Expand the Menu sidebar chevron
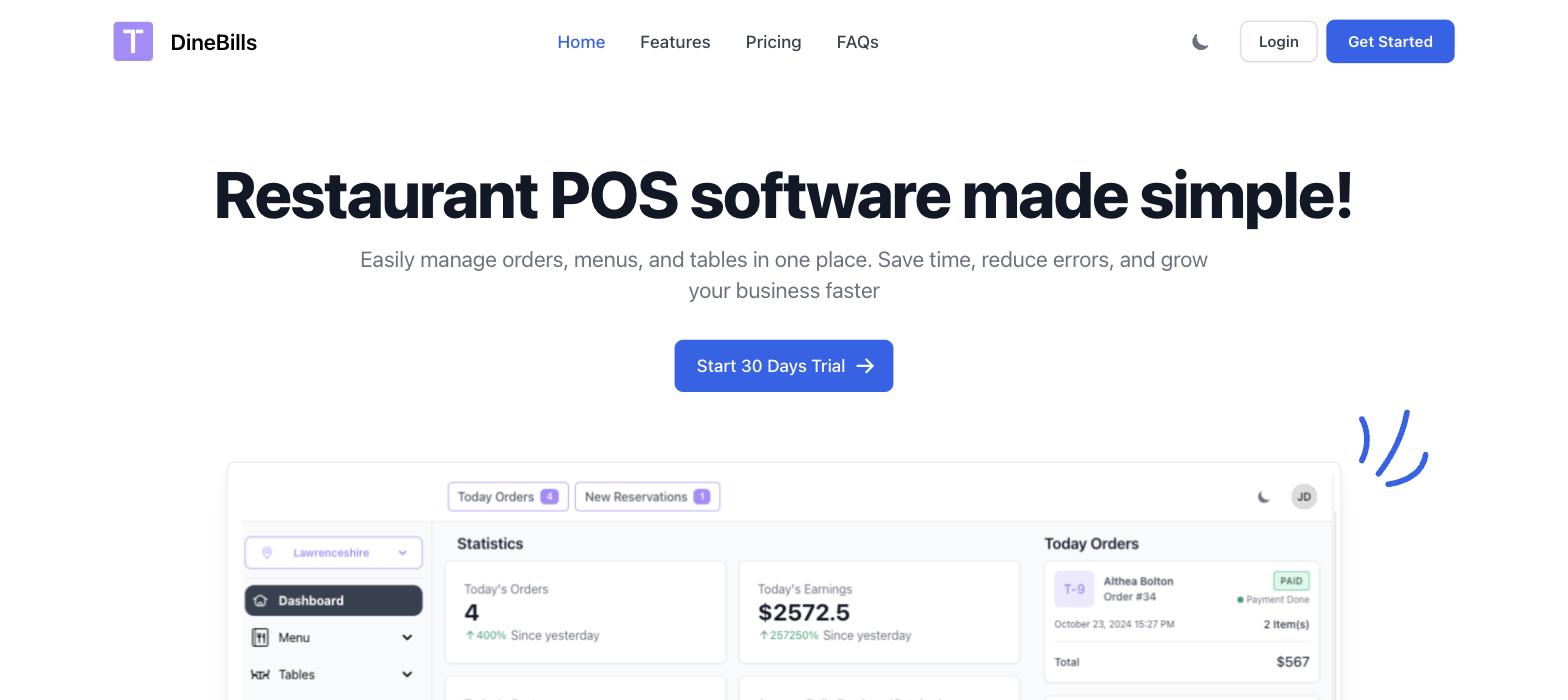Screen dimensions: 1568x700 pos(407,638)
